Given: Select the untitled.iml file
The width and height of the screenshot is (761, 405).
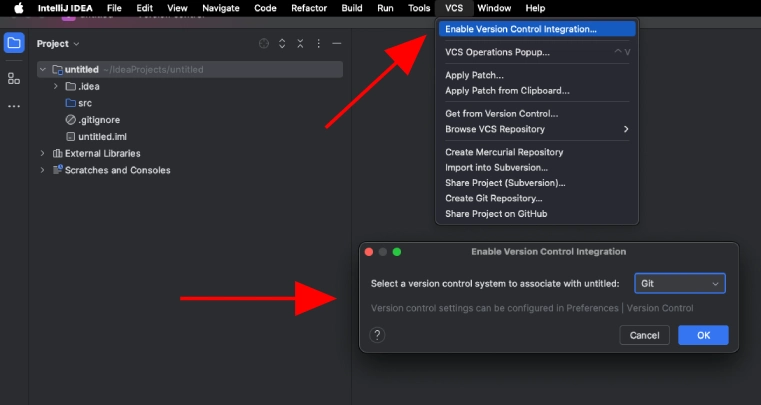Looking at the screenshot, I should coord(96,137).
